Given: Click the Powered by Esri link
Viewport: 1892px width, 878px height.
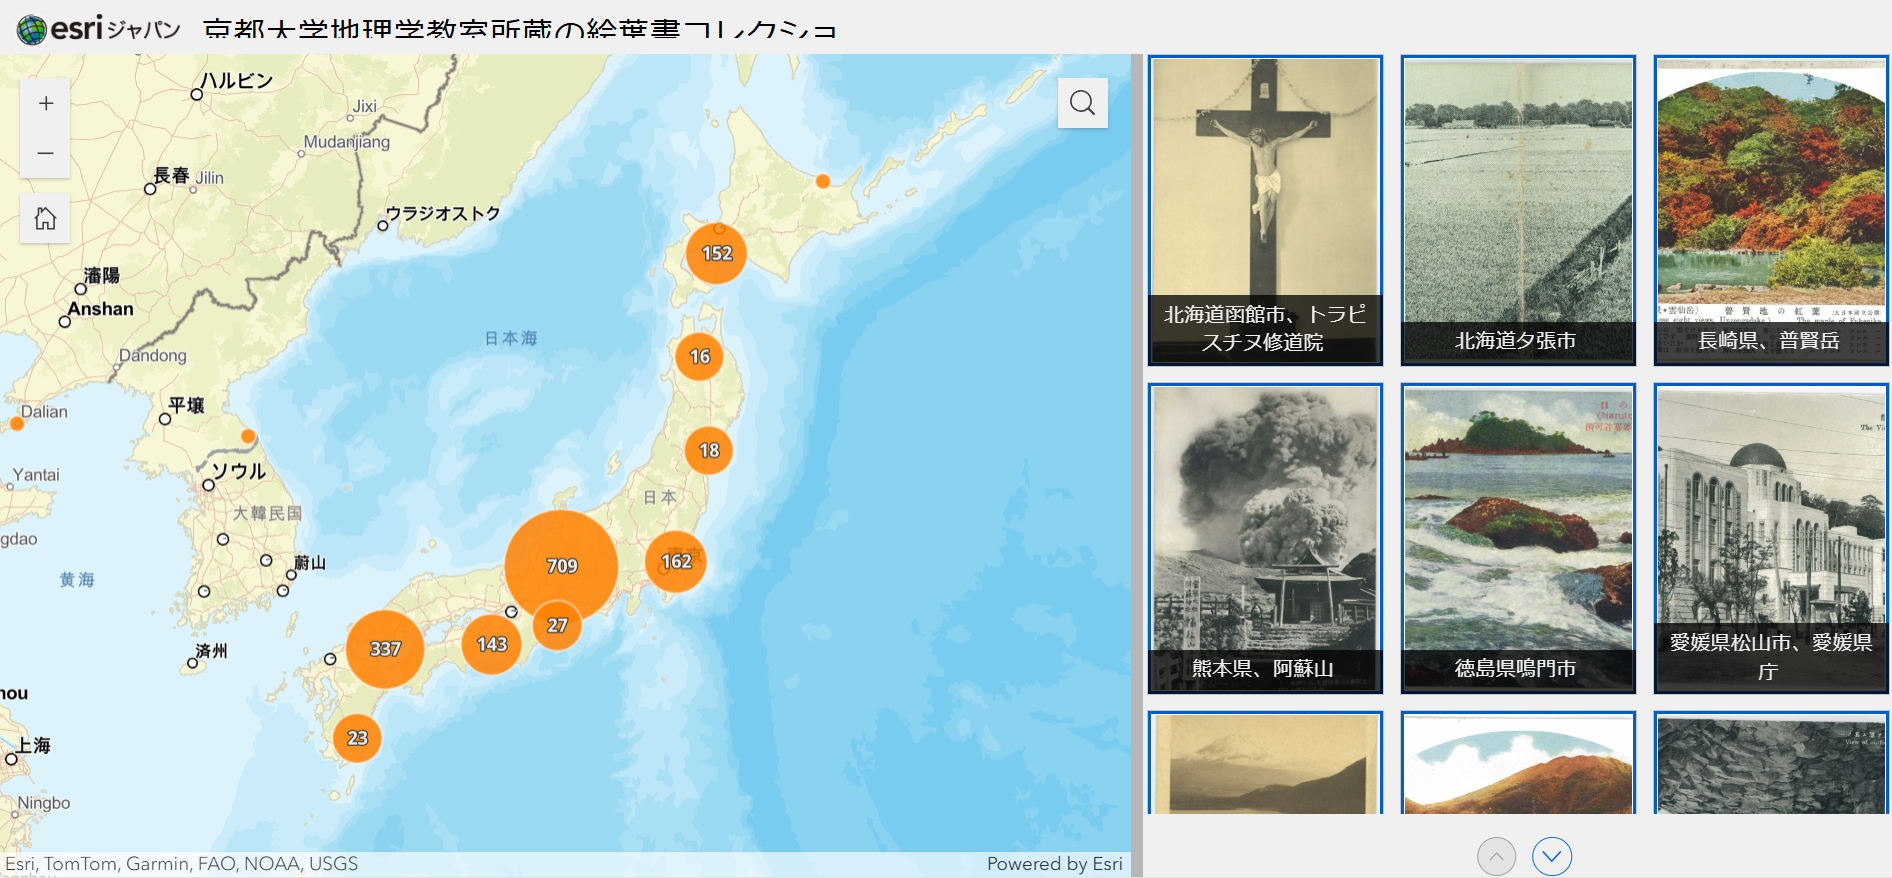Looking at the screenshot, I should (x=1054, y=864).
